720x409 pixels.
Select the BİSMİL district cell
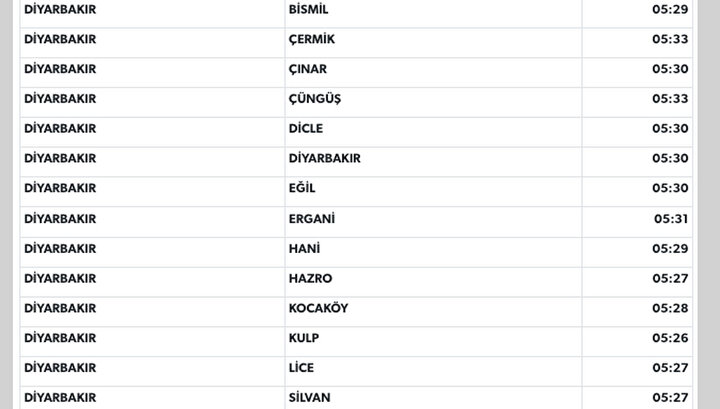pyautogui.click(x=433, y=12)
